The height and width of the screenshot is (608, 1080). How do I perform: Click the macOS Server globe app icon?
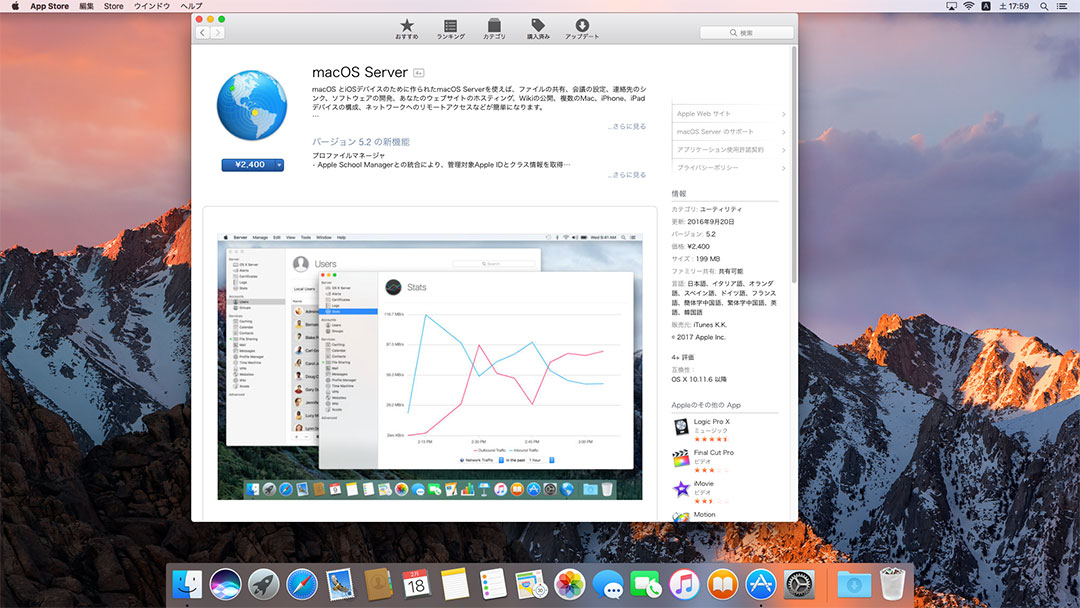252,105
